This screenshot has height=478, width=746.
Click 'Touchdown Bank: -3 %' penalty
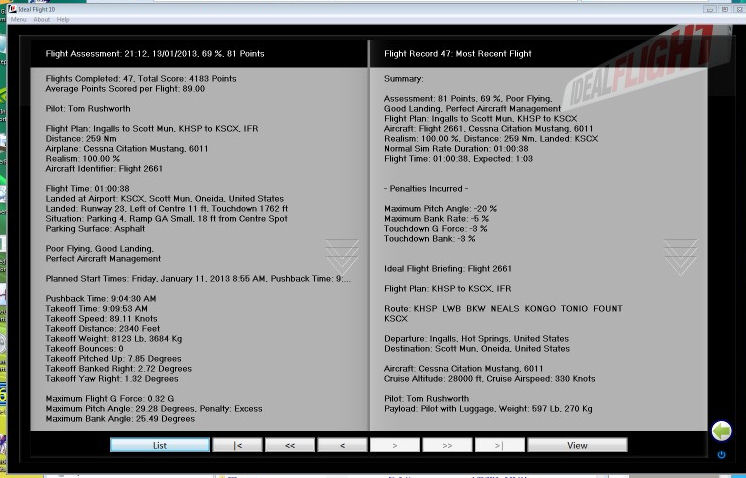pyautogui.click(x=430, y=238)
